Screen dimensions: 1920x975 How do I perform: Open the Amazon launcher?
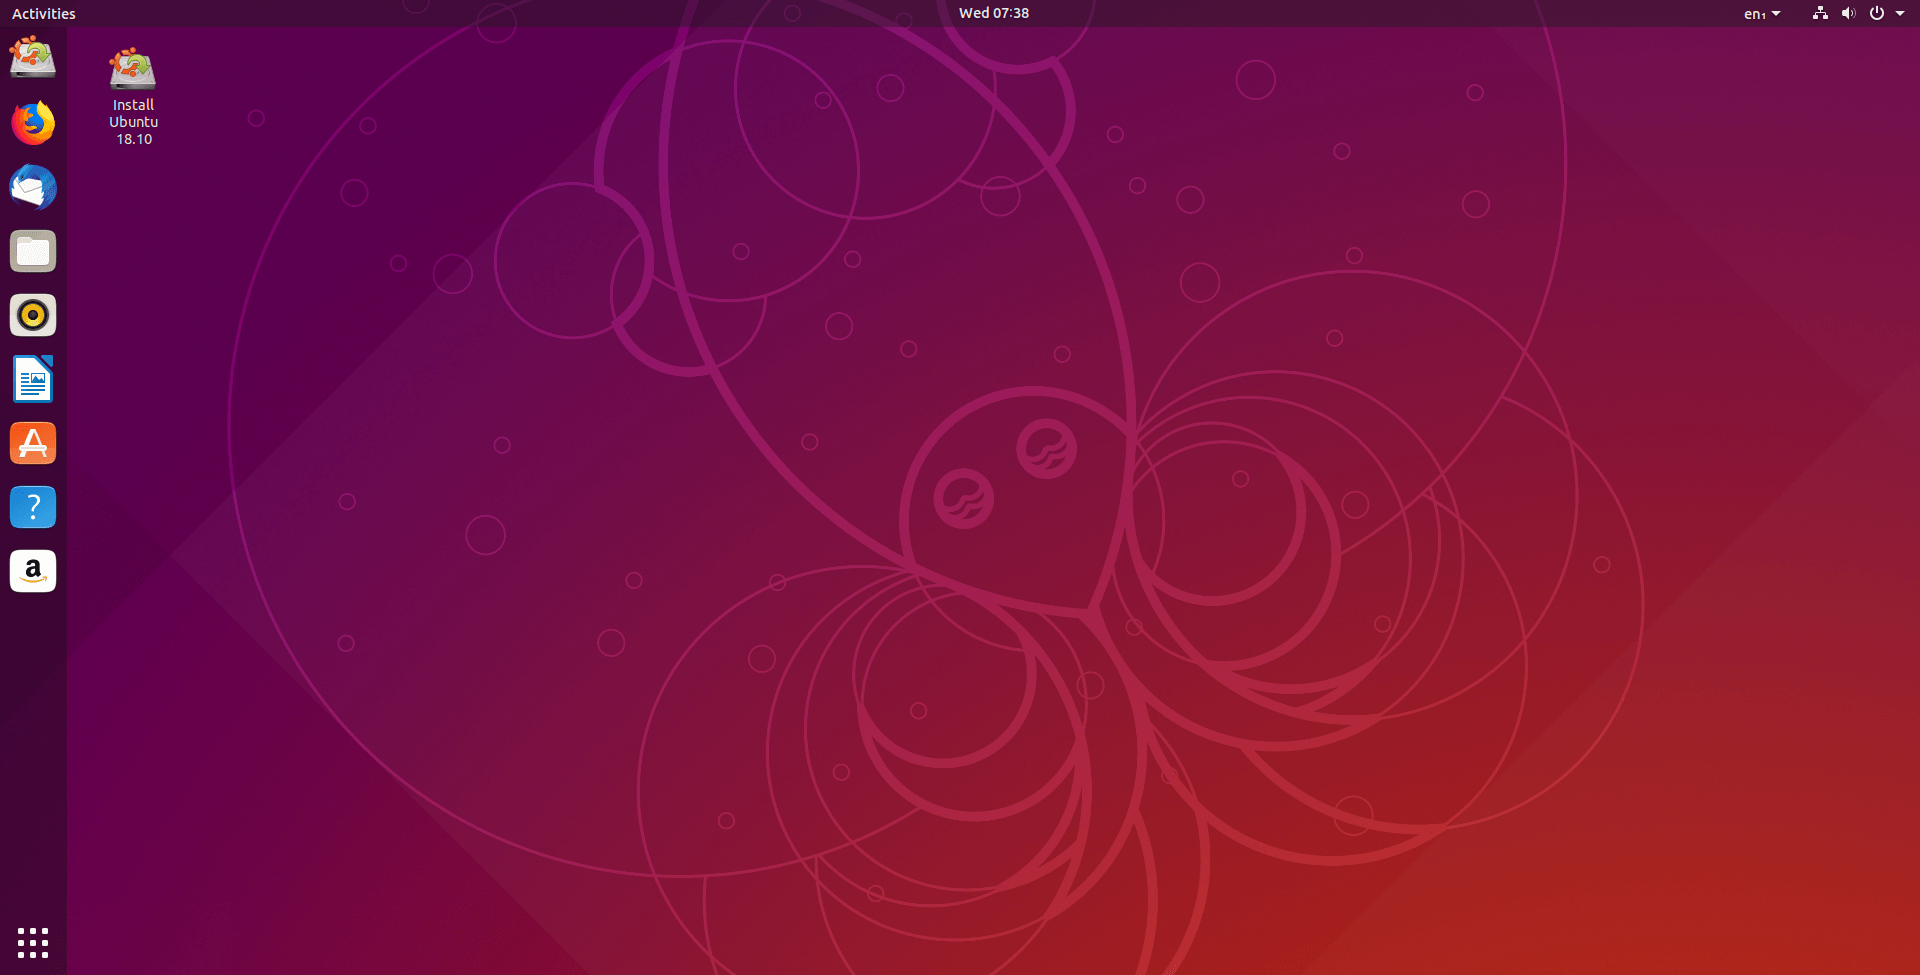coord(33,571)
